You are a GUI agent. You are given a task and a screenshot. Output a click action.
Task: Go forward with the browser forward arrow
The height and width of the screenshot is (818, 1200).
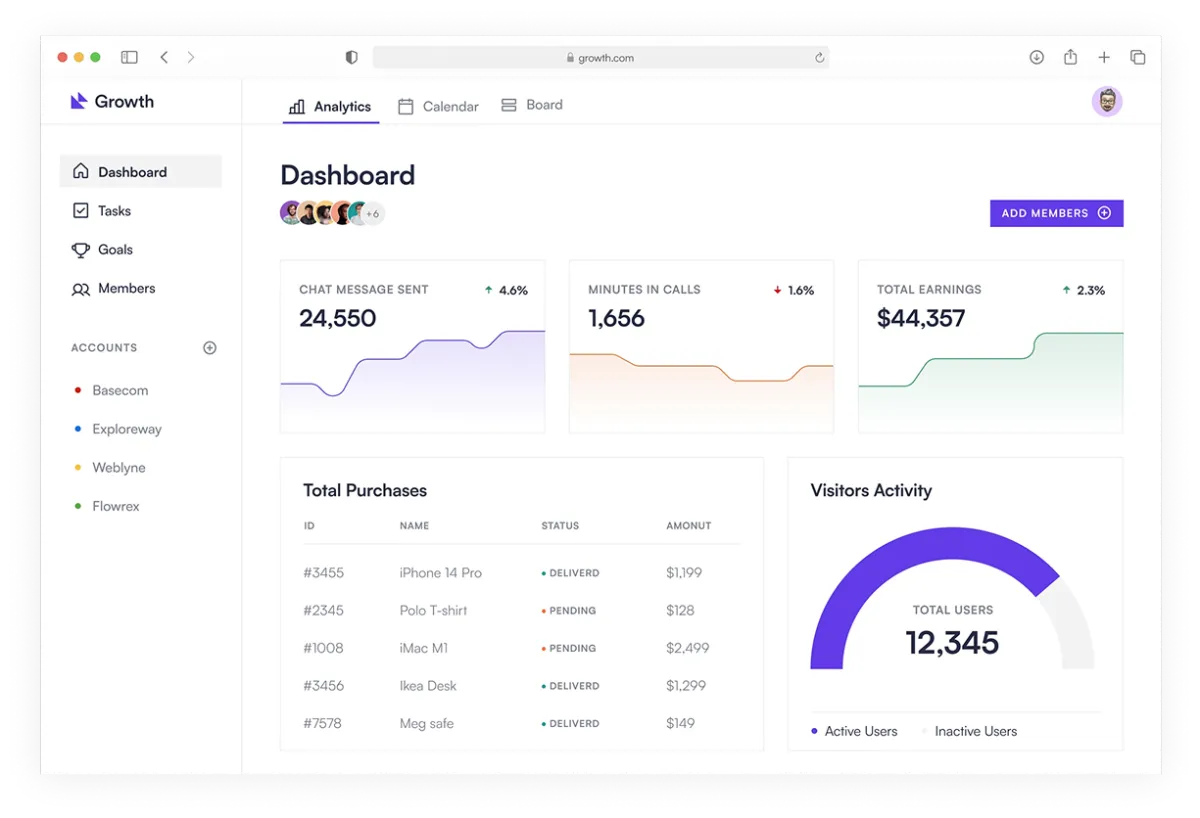click(191, 57)
